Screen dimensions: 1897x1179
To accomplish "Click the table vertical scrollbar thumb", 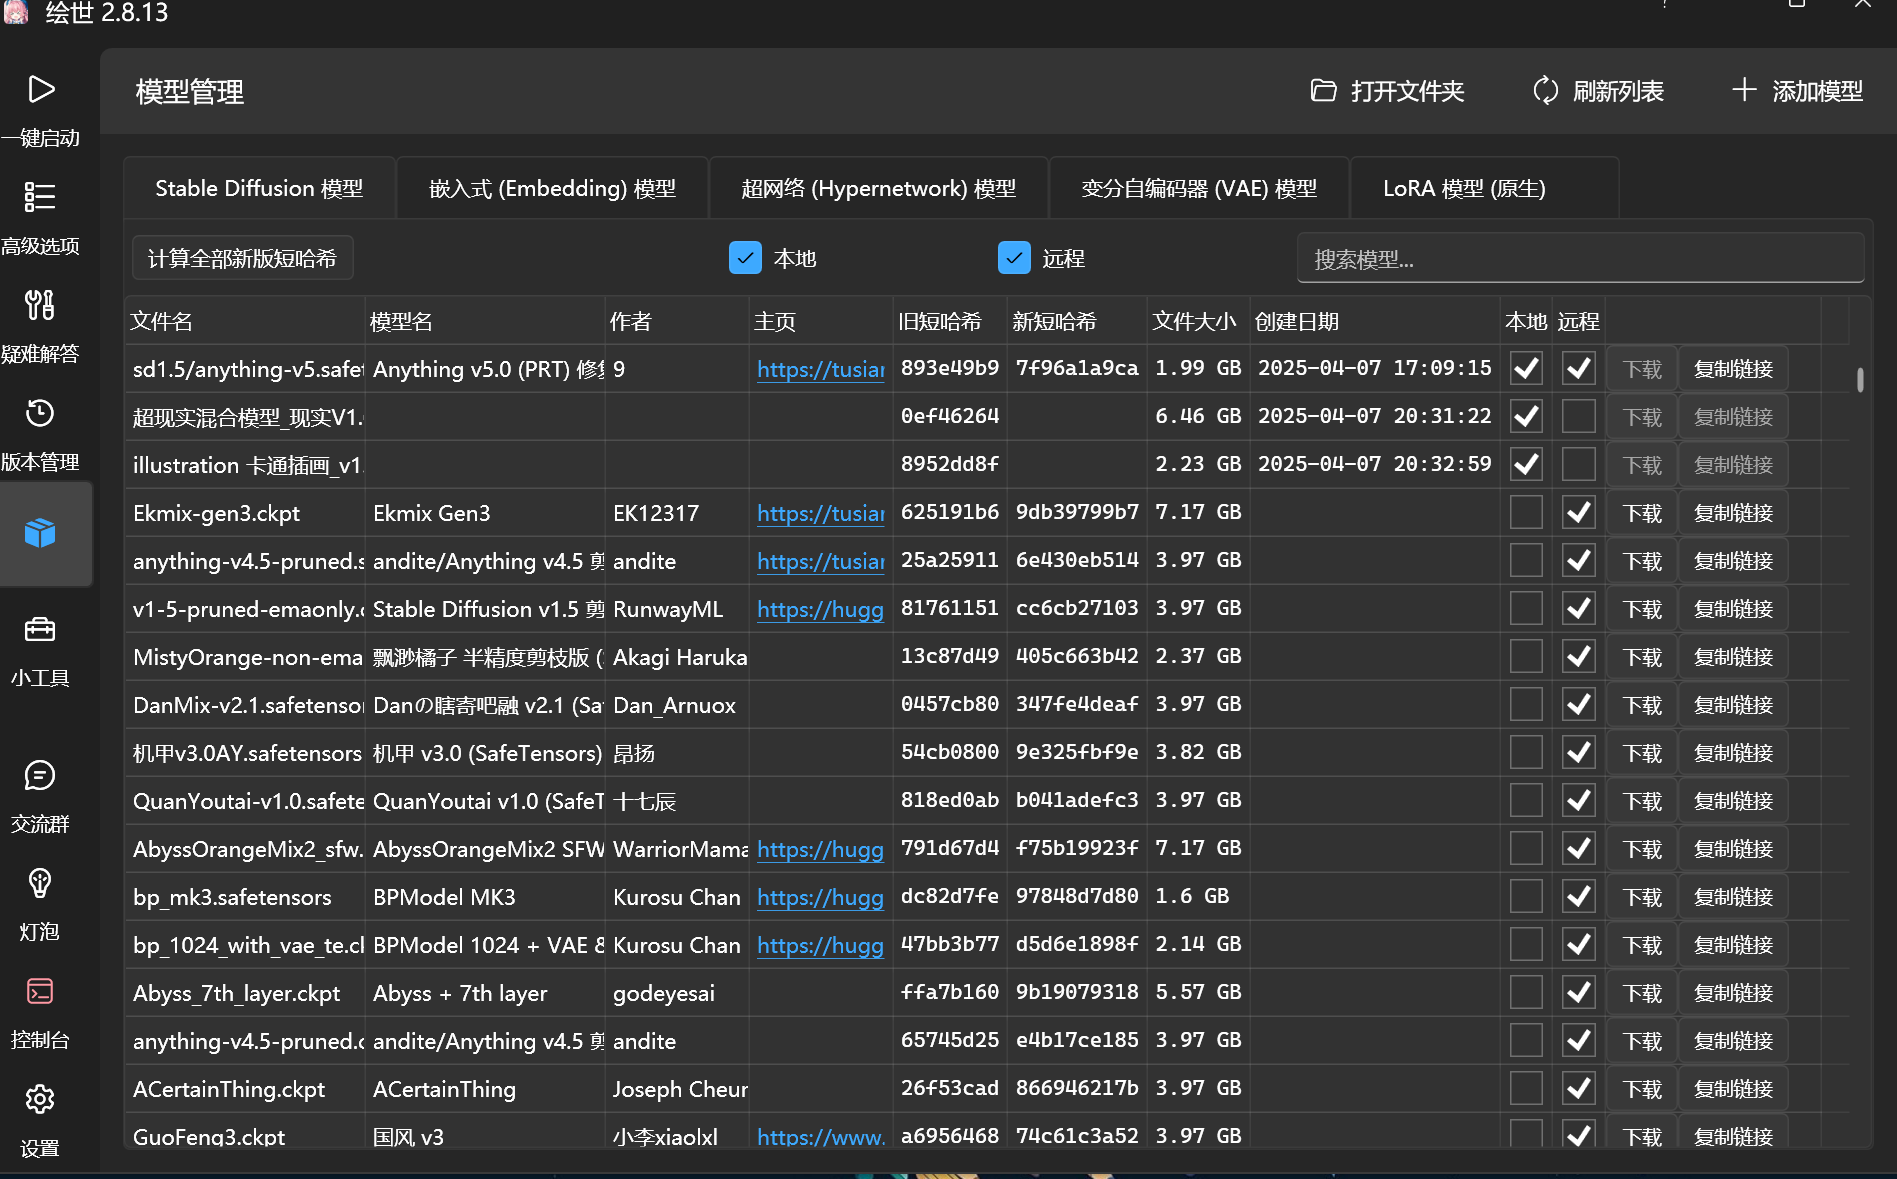I will click(1860, 380).
